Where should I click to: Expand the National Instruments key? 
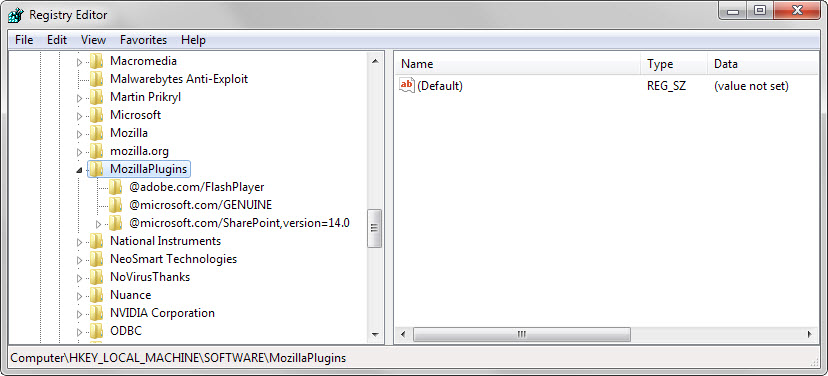tap(80, 242)
